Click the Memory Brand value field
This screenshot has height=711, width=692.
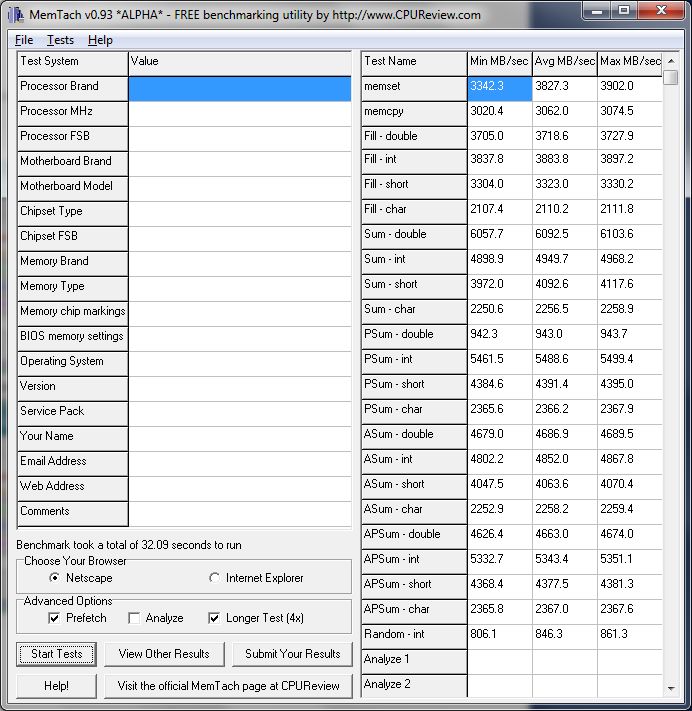240,263
